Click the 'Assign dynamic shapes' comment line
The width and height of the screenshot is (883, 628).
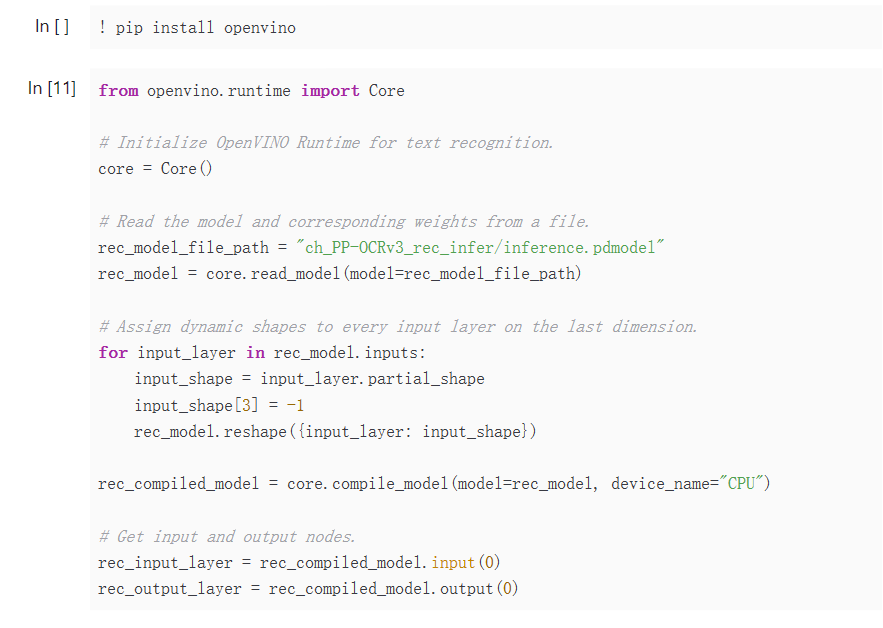(x=398, y=327)
